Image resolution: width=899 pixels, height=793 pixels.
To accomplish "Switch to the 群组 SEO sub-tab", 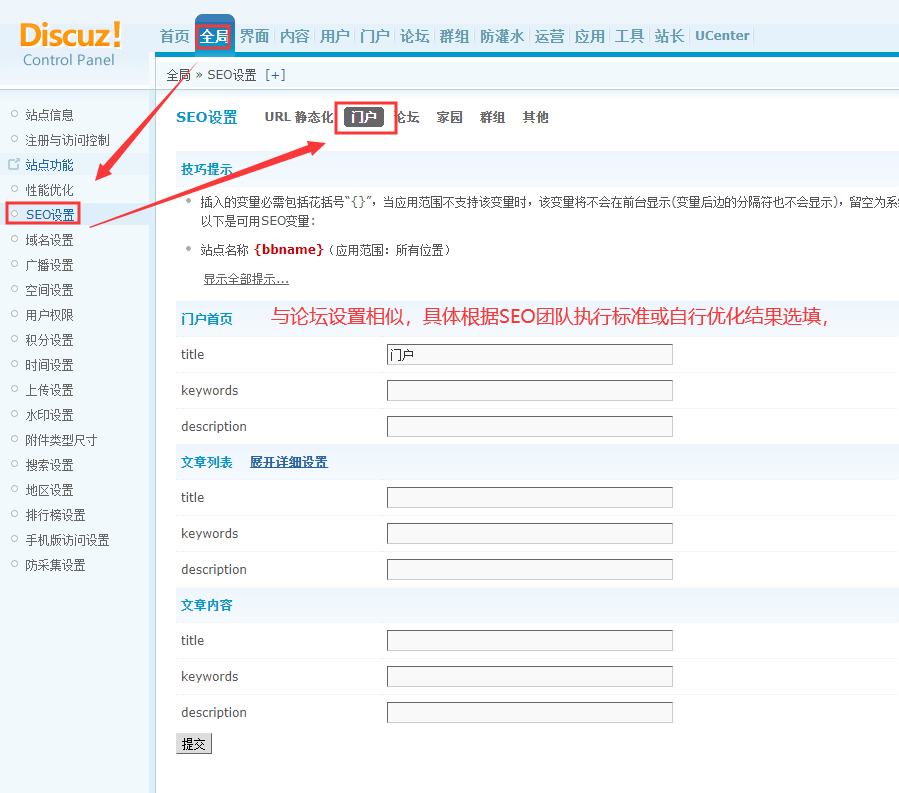I will (493, 117).
